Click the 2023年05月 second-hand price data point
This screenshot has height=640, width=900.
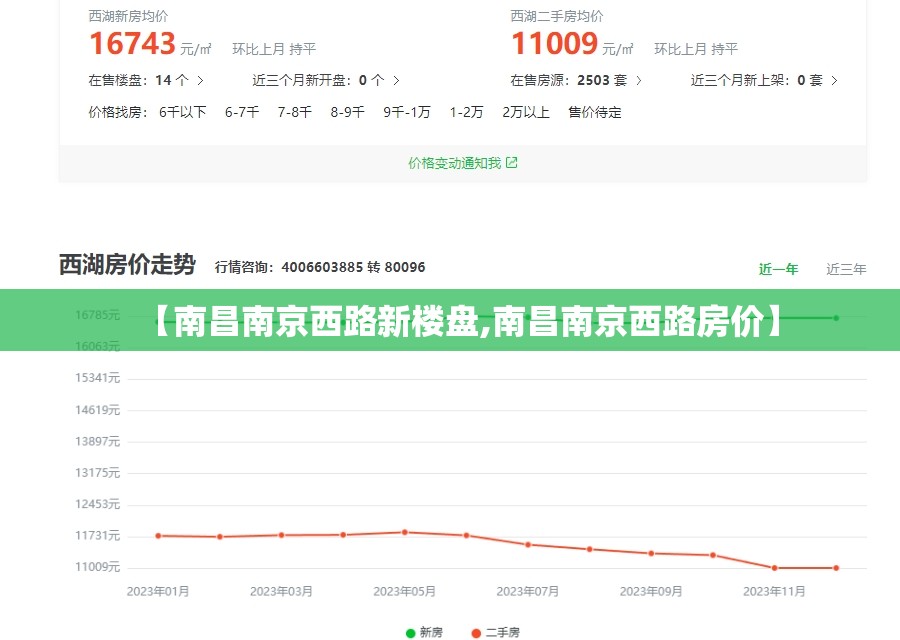tap(405, 532)
